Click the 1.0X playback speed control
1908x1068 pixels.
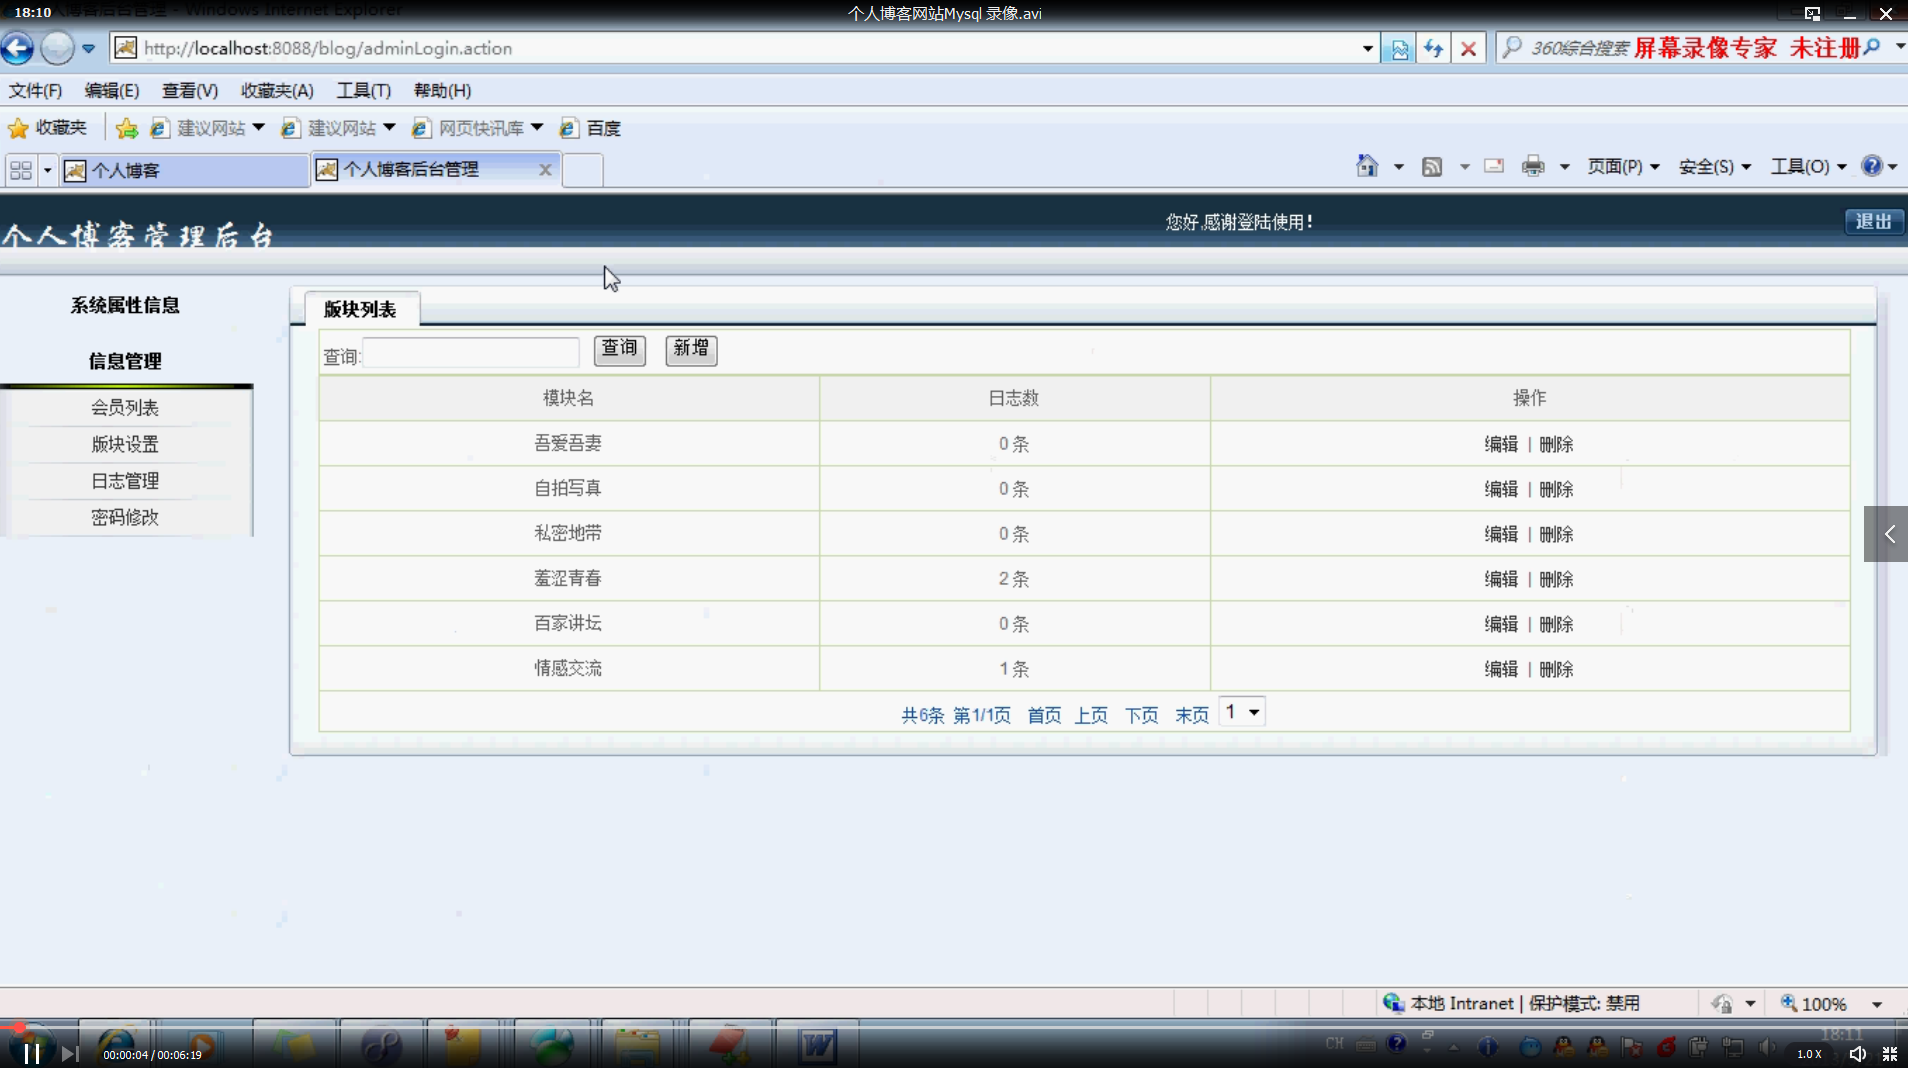pos(1809,1054)
